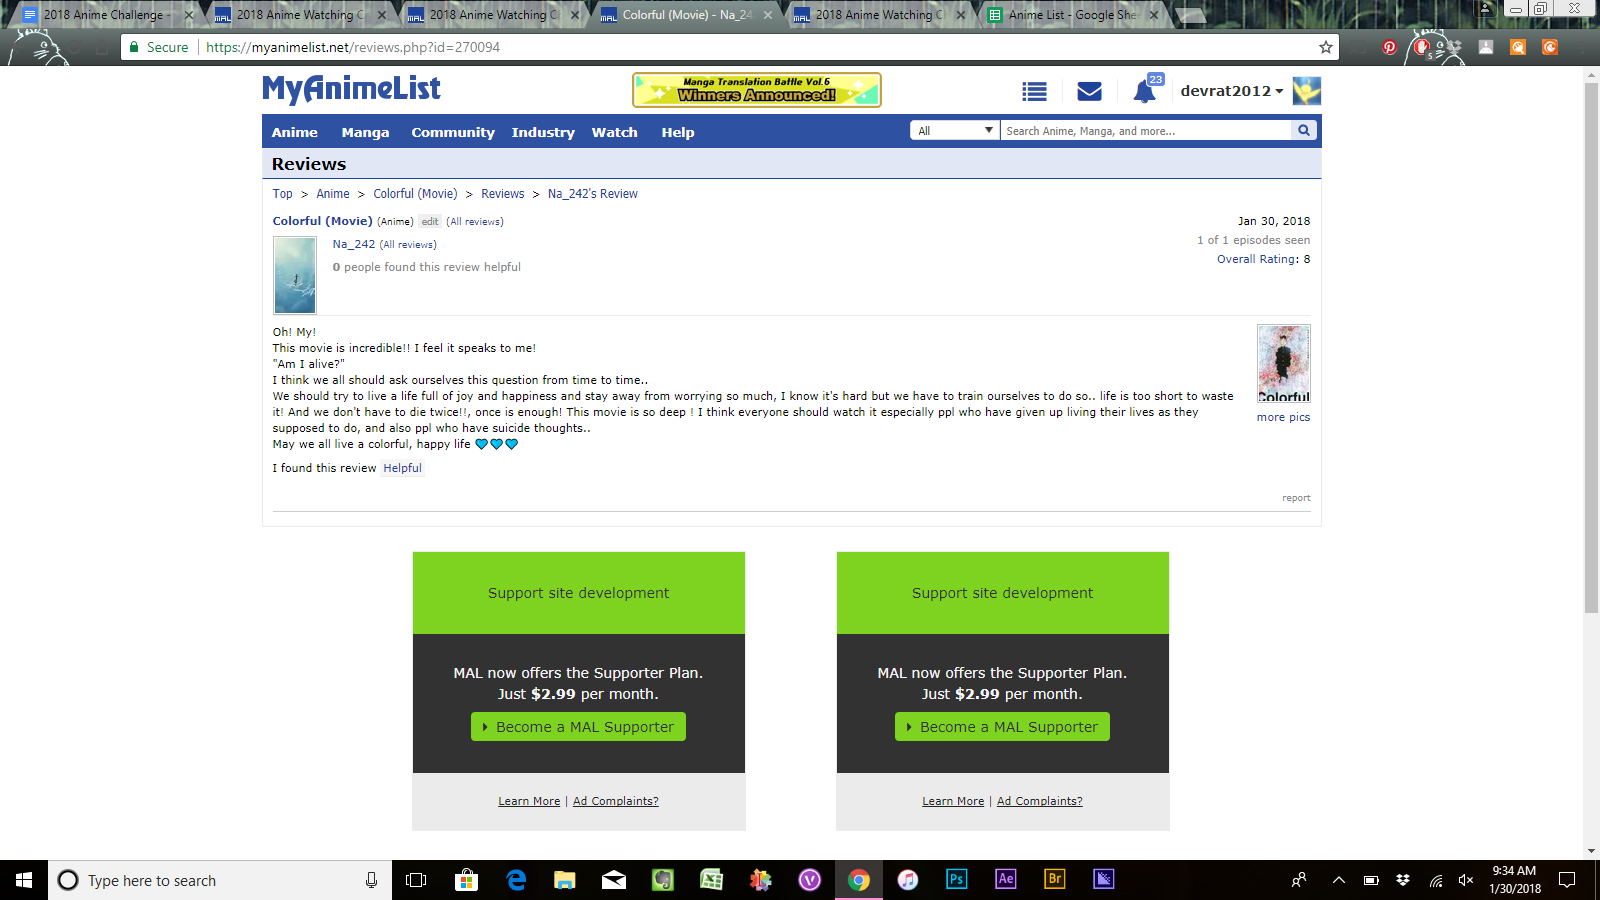Launch After Effects from the taskbar
Image resolution: width=1600 pixels, height=900 pixels.
[x=1006, y=880]
